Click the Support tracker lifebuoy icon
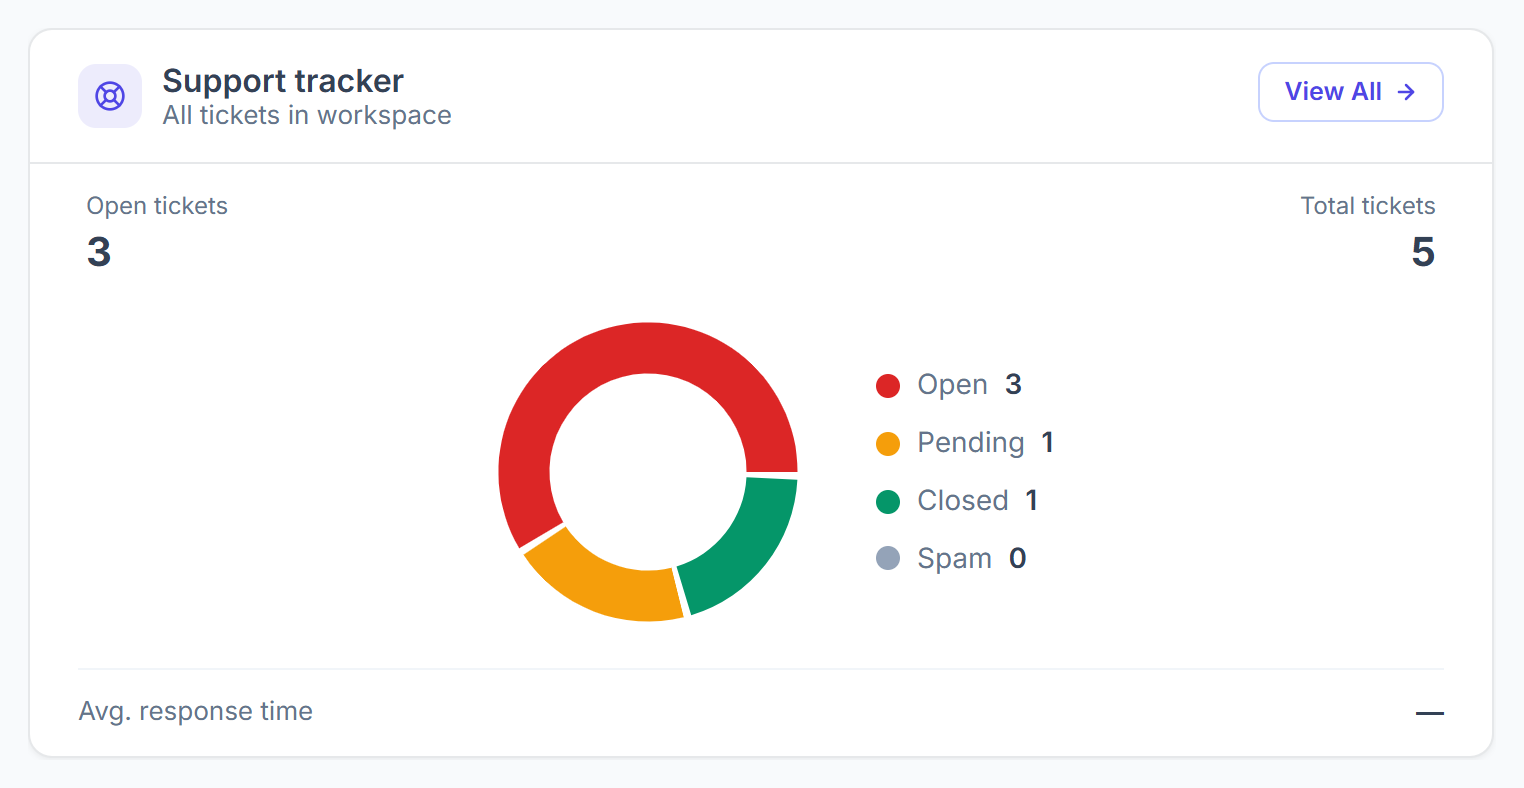Image resolution: width=1524 pixels, height=788 pixels. point(110,96)
